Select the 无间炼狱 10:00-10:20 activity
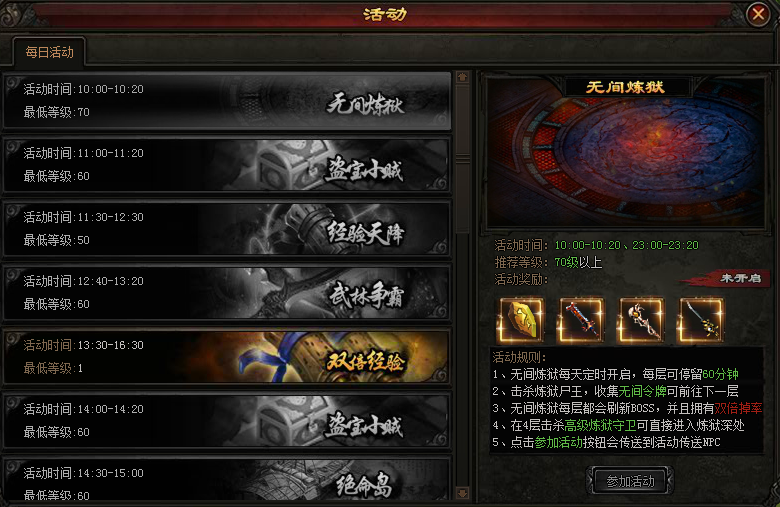 click(x=227, y=101)
